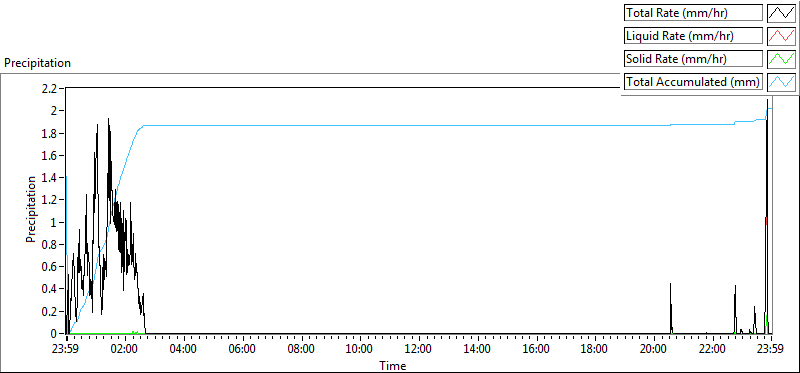Viewport: 800px width, 373px height.
Task: Click the 12:00 time axis label
Action: [x=418, y=350]
